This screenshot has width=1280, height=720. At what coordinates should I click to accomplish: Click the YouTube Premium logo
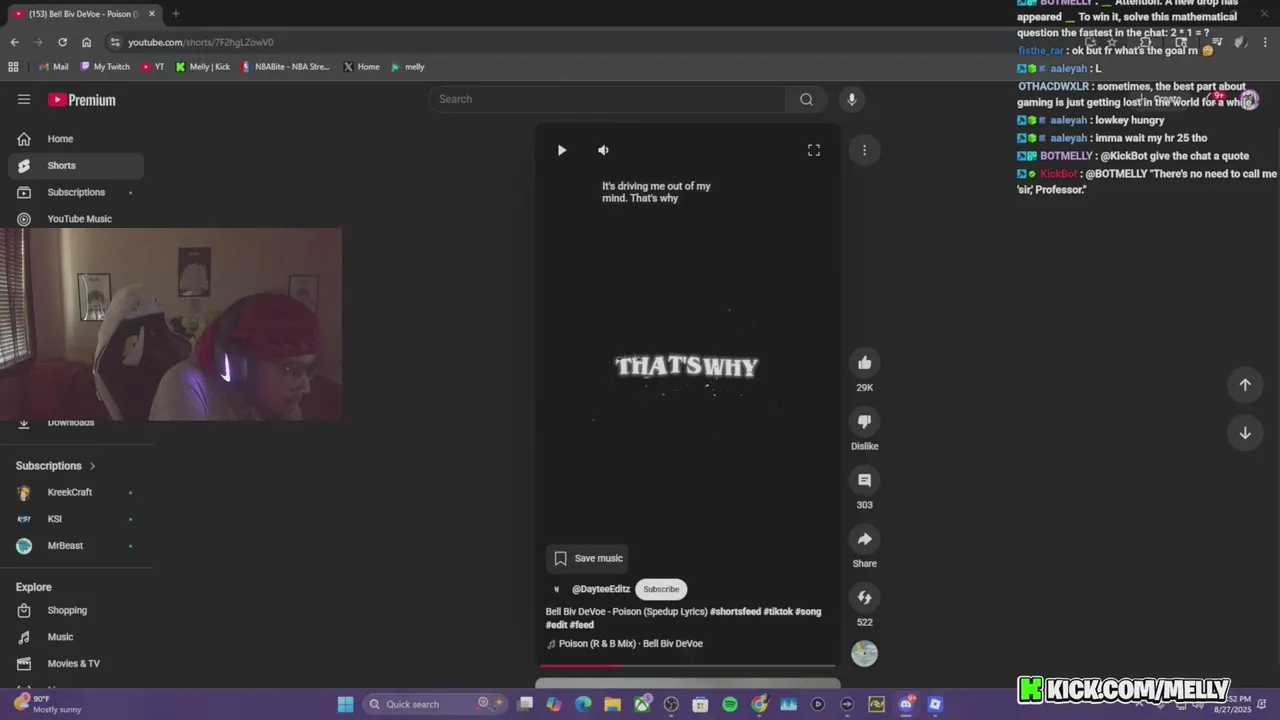click(82, 100)
